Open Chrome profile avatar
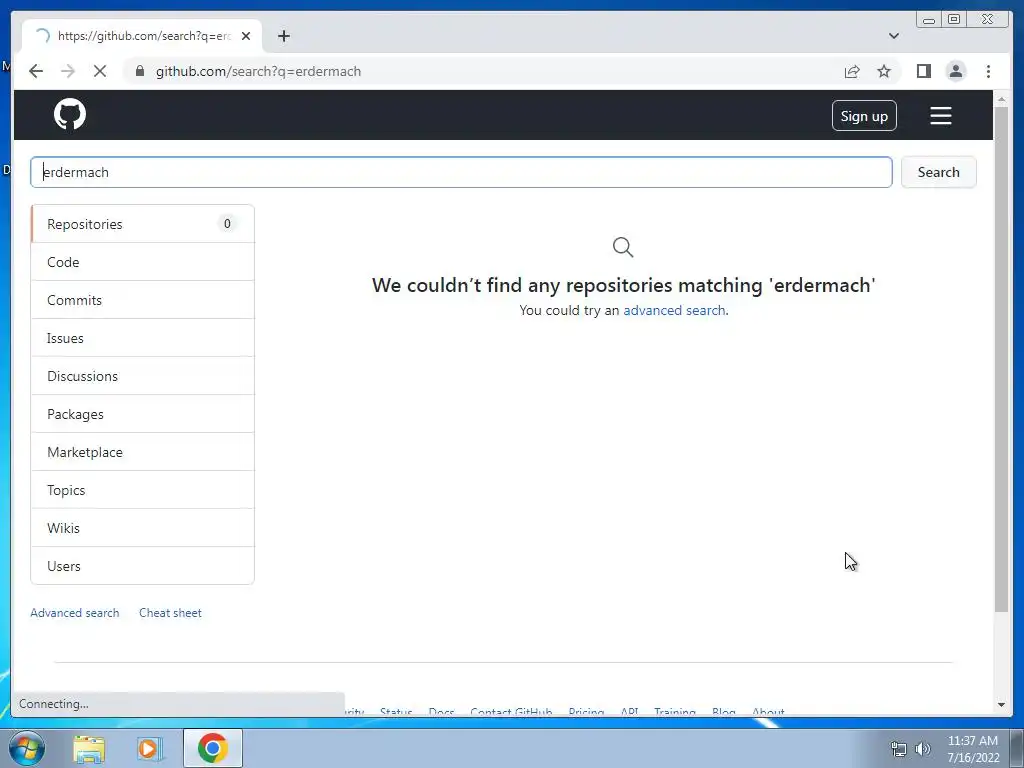Image resolution: width=1024 pixels, height=768 pixels. pyautogui.click(x=955, y=71)
